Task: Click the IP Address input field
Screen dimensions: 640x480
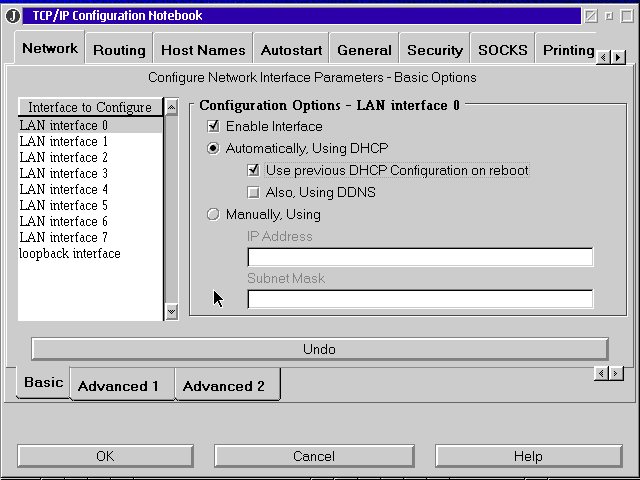Action: [420, 257]
